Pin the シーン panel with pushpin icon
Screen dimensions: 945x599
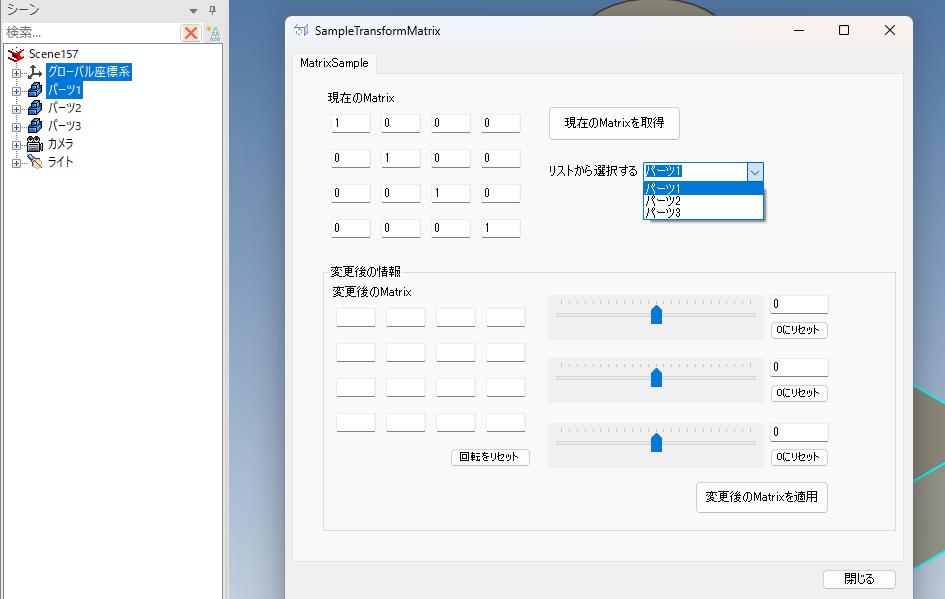212,10
